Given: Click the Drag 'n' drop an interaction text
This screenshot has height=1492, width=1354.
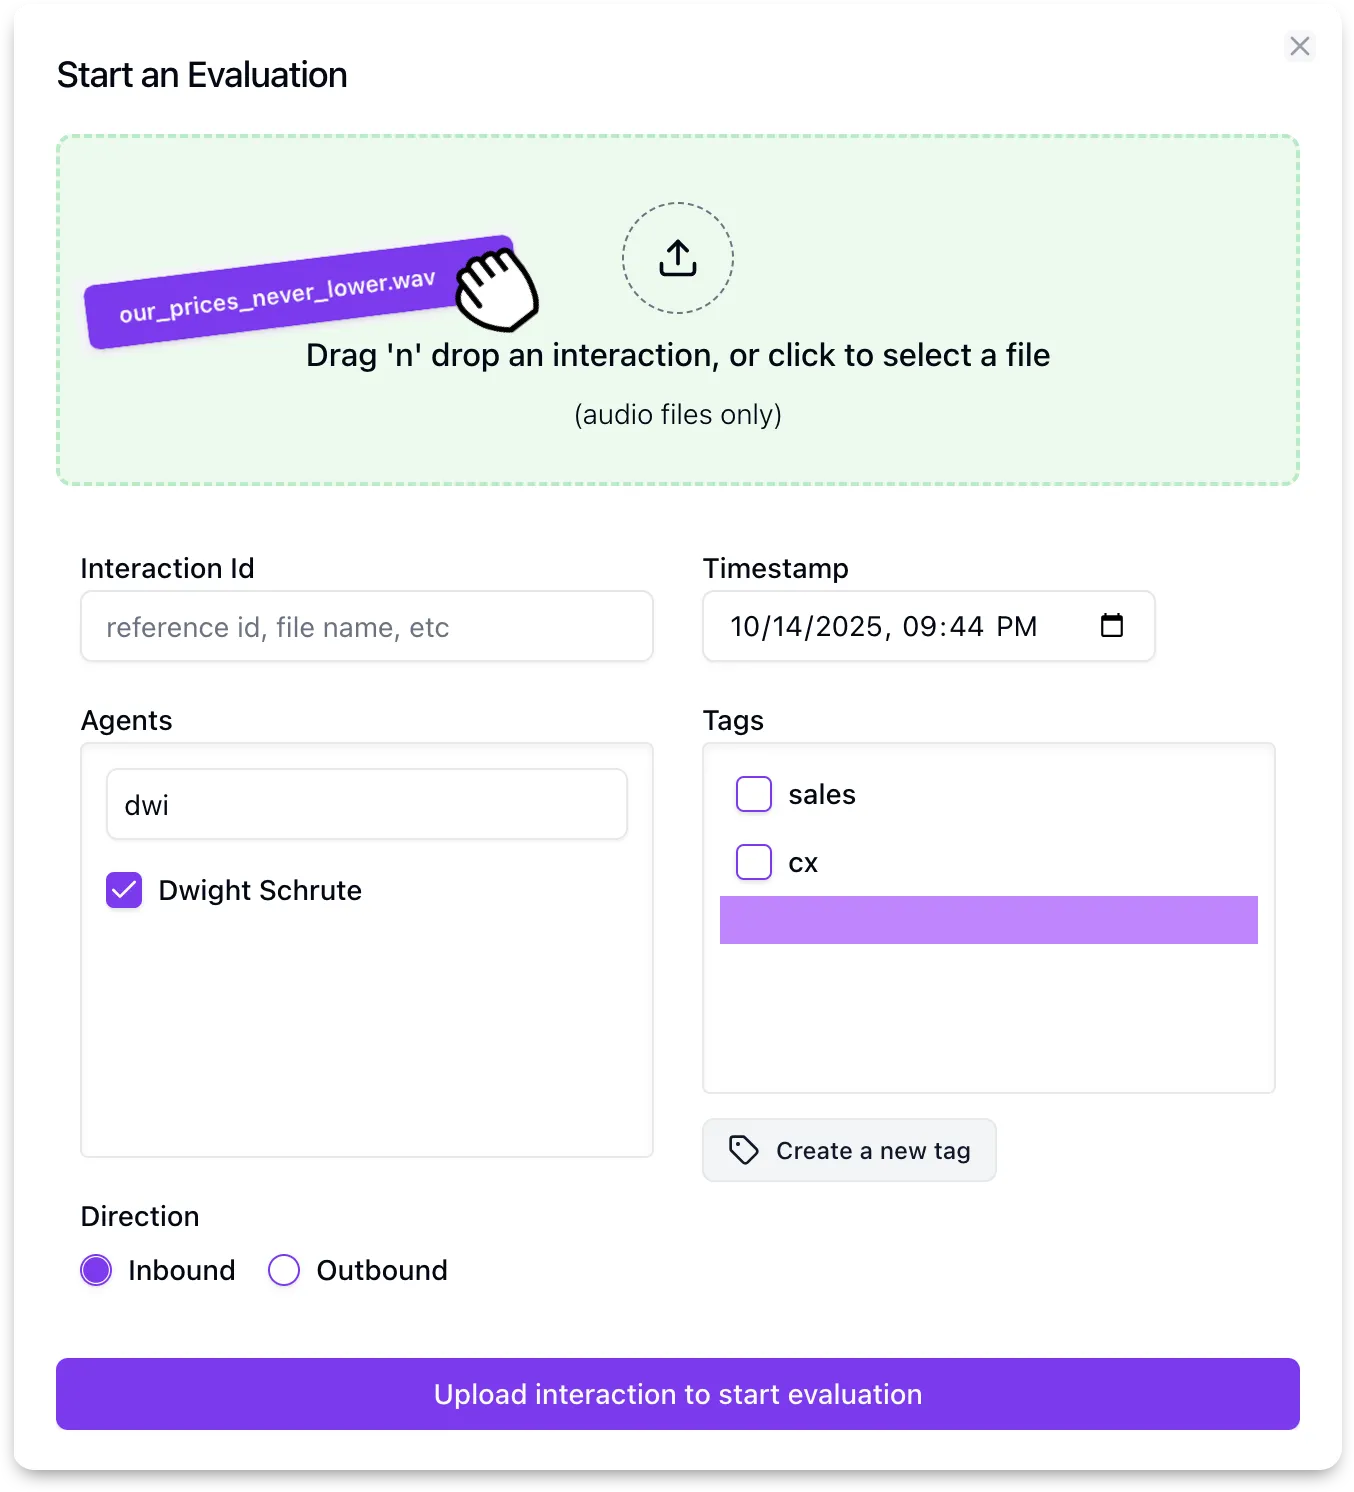Looking at the screenshot, I should pyautogui.click(x=678, y=355).
